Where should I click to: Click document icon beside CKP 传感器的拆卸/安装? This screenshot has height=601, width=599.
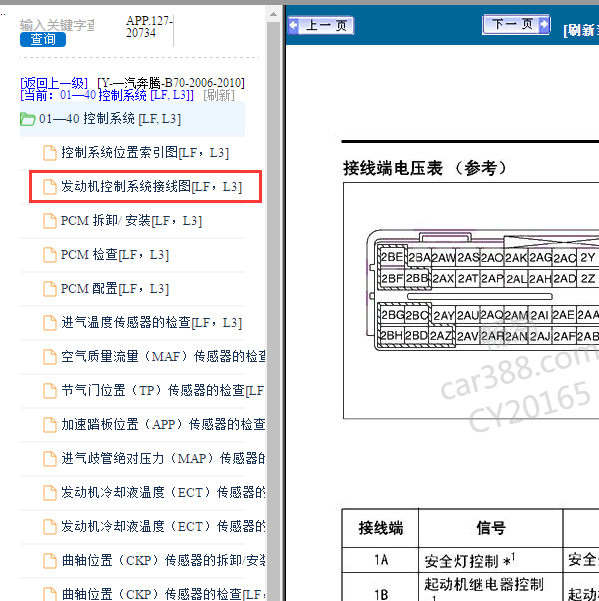[x=50, y=560]
